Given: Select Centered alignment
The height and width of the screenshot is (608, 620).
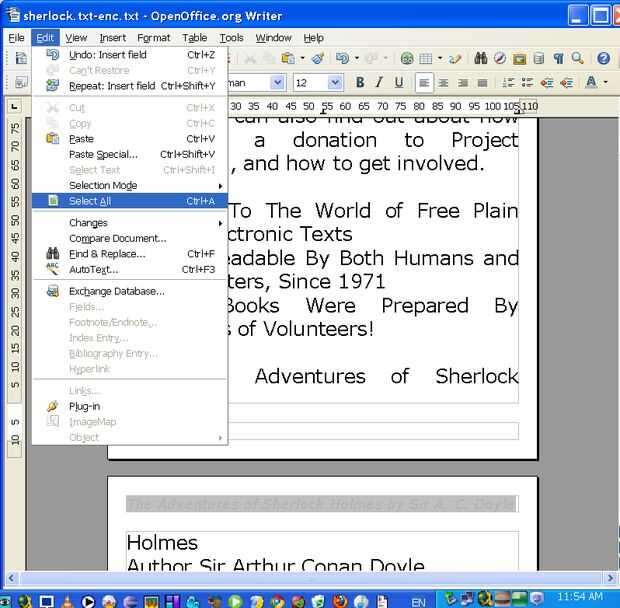Looking at the screenshot, I should coord(443,83).
